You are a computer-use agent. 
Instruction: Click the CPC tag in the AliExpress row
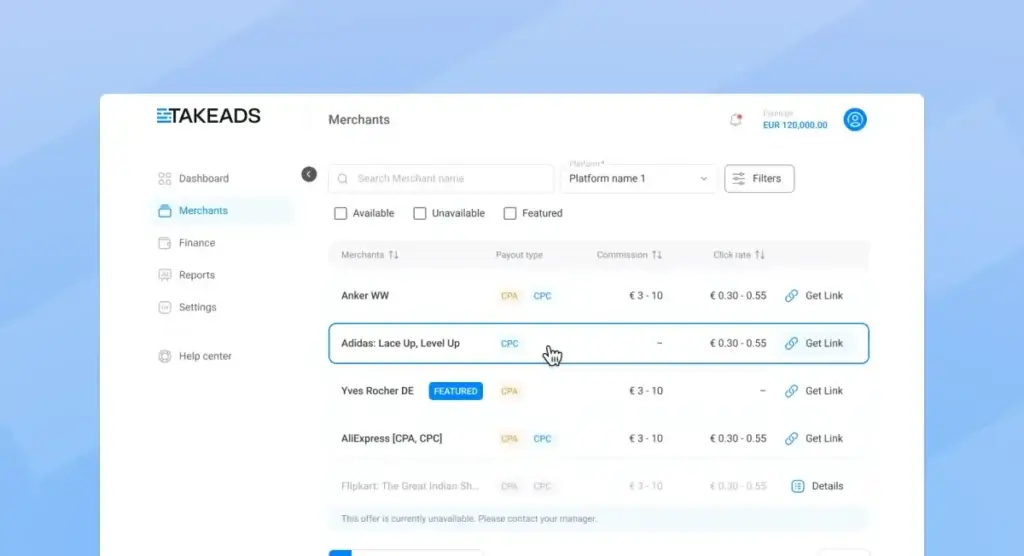[542, 439]
